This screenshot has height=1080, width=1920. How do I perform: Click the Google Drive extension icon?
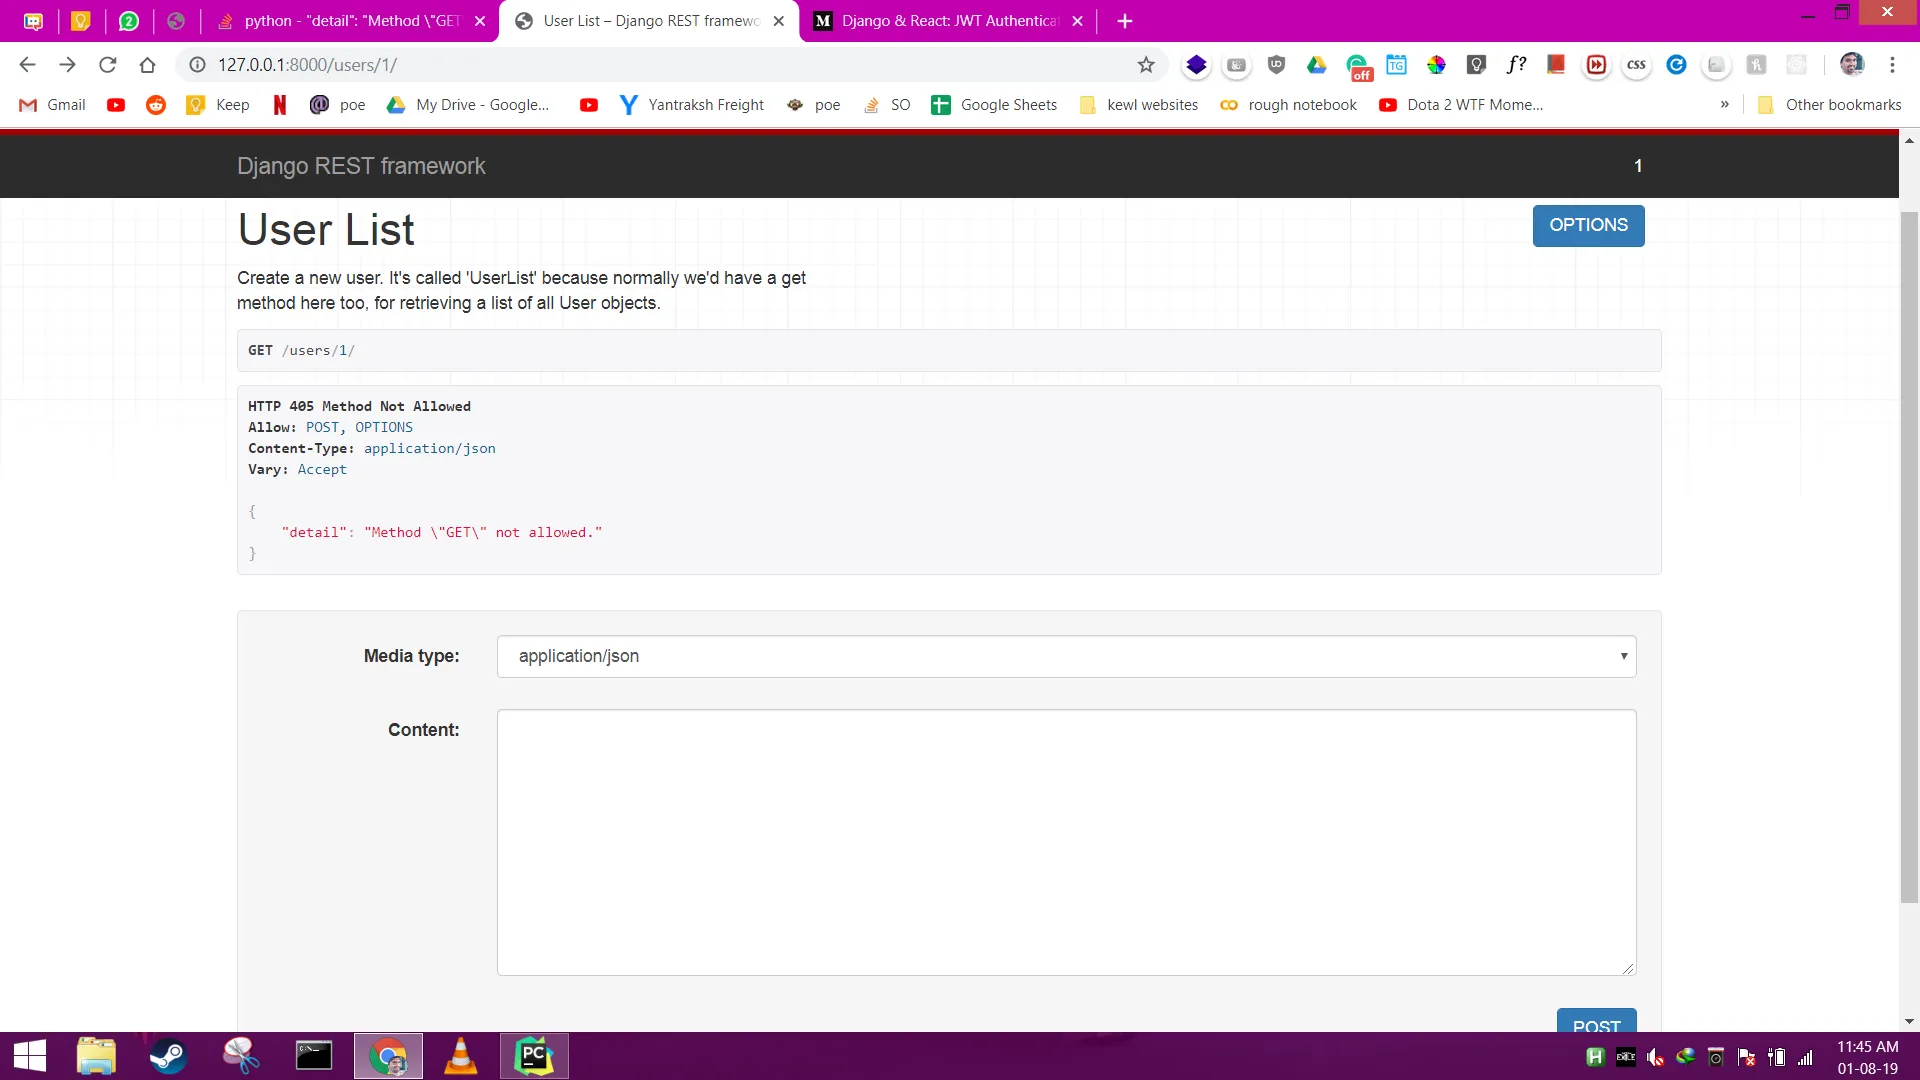click(x=1316, y=65)
